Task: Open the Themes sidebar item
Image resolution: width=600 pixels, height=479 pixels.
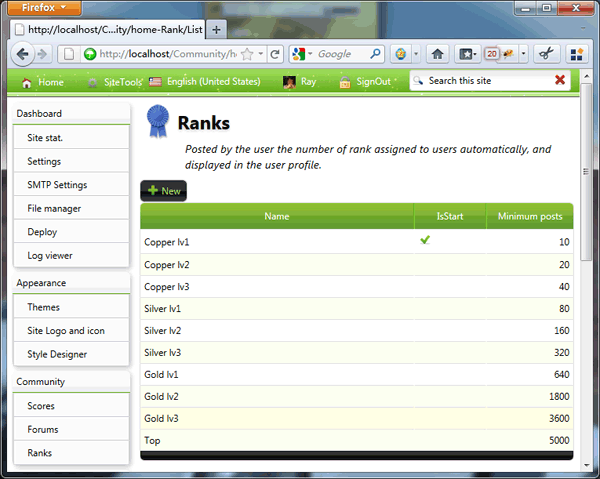Action: click(71, 307)
